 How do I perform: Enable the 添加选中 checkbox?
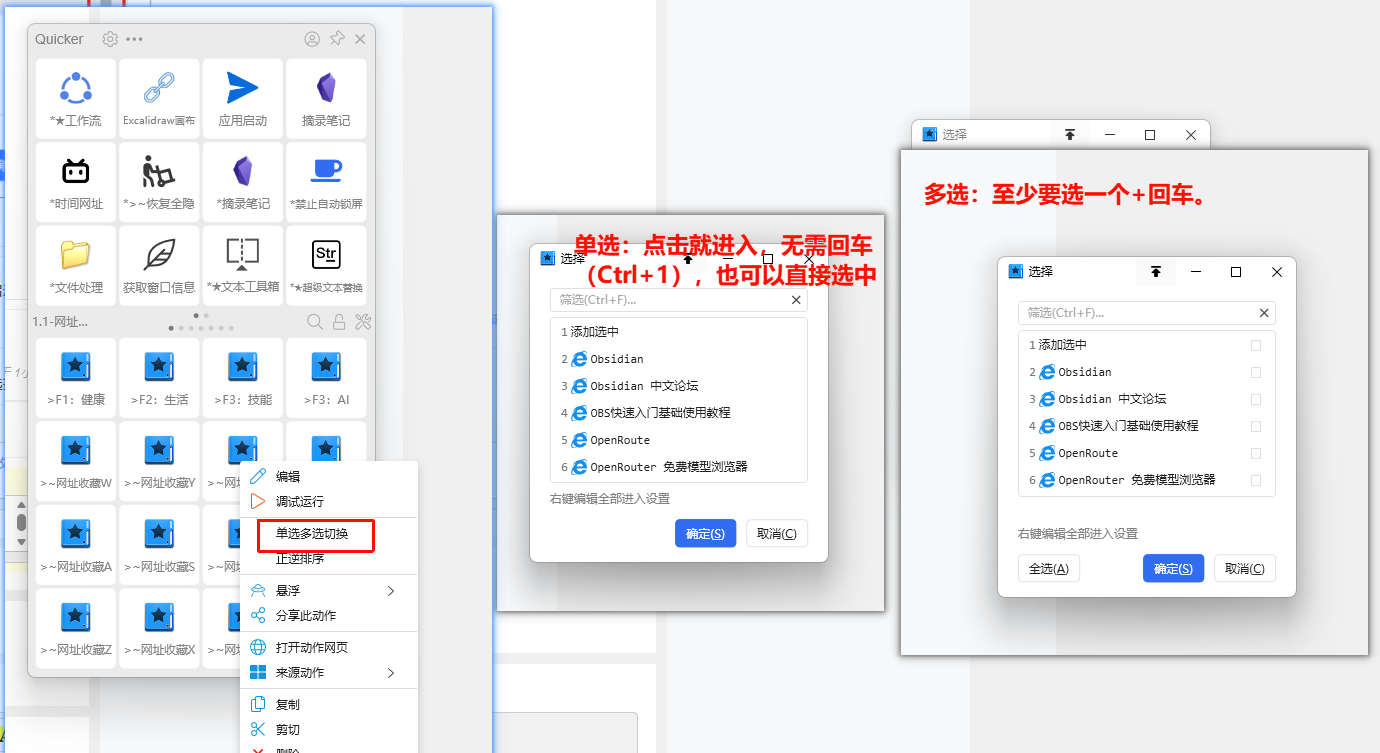tap(1256, 345)
